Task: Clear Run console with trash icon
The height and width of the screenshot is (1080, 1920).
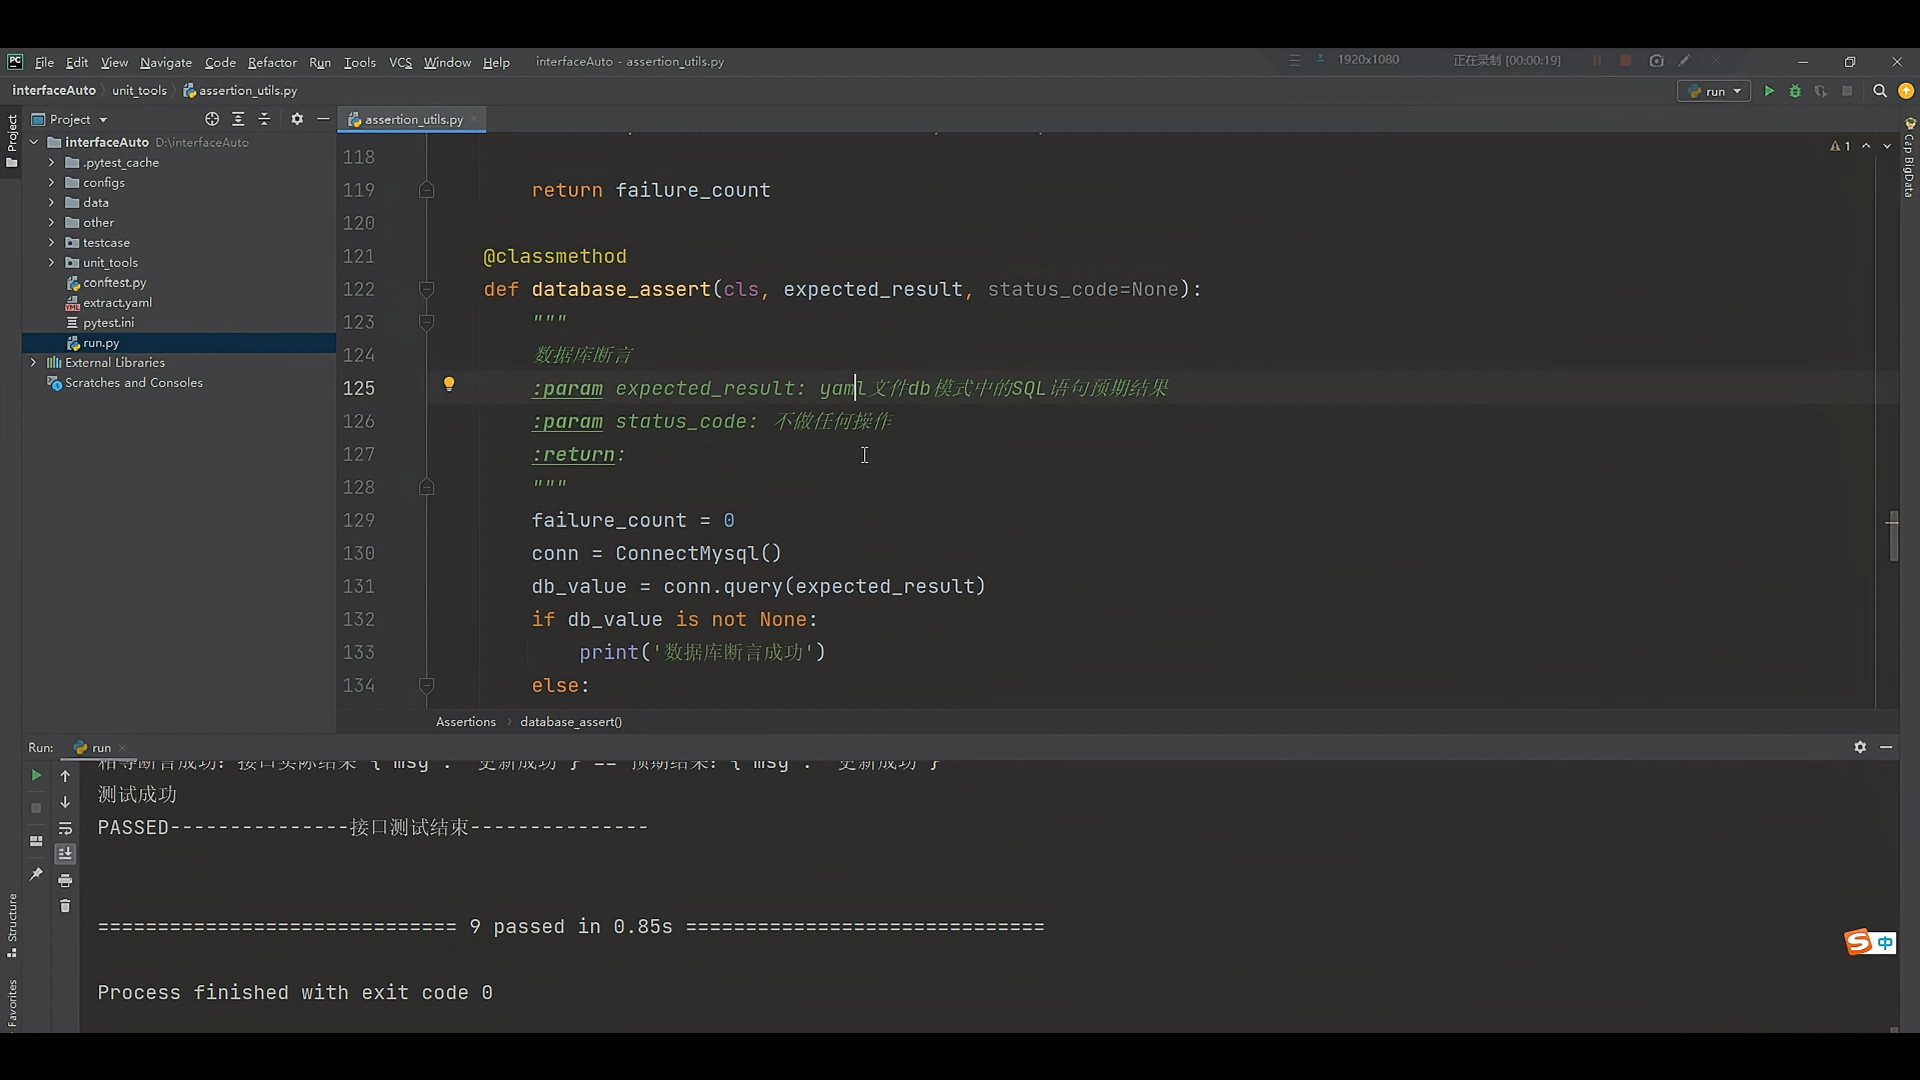Action: point(65,906)
